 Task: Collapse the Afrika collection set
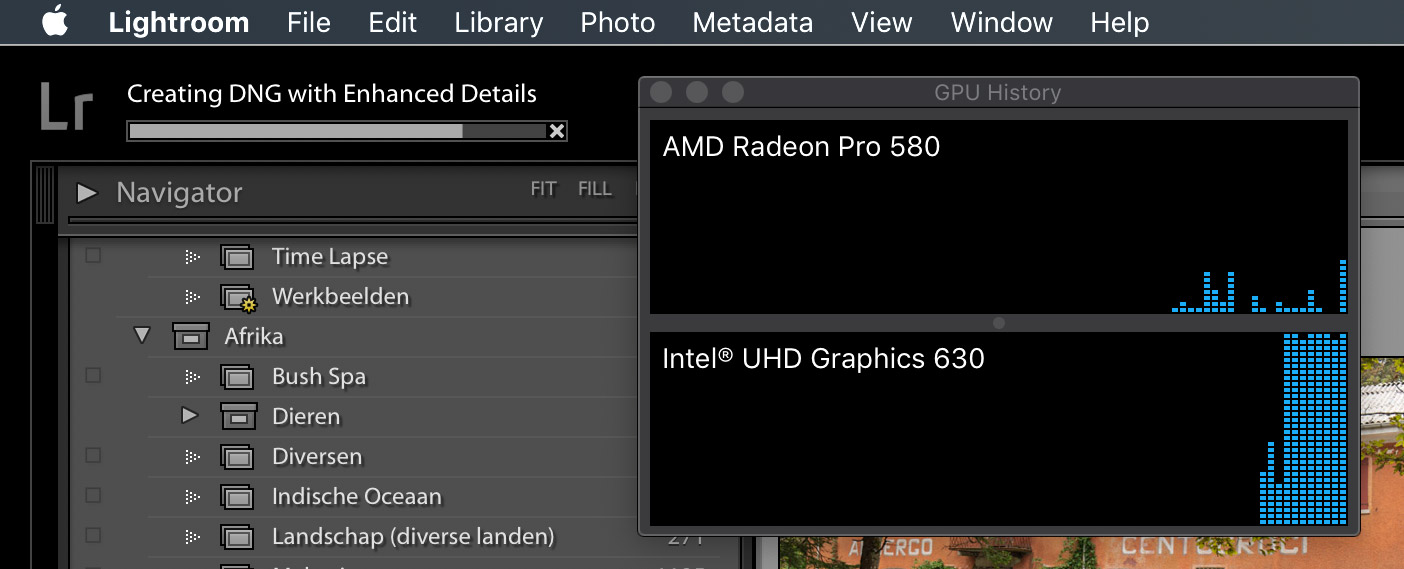(x=142, y=336)
